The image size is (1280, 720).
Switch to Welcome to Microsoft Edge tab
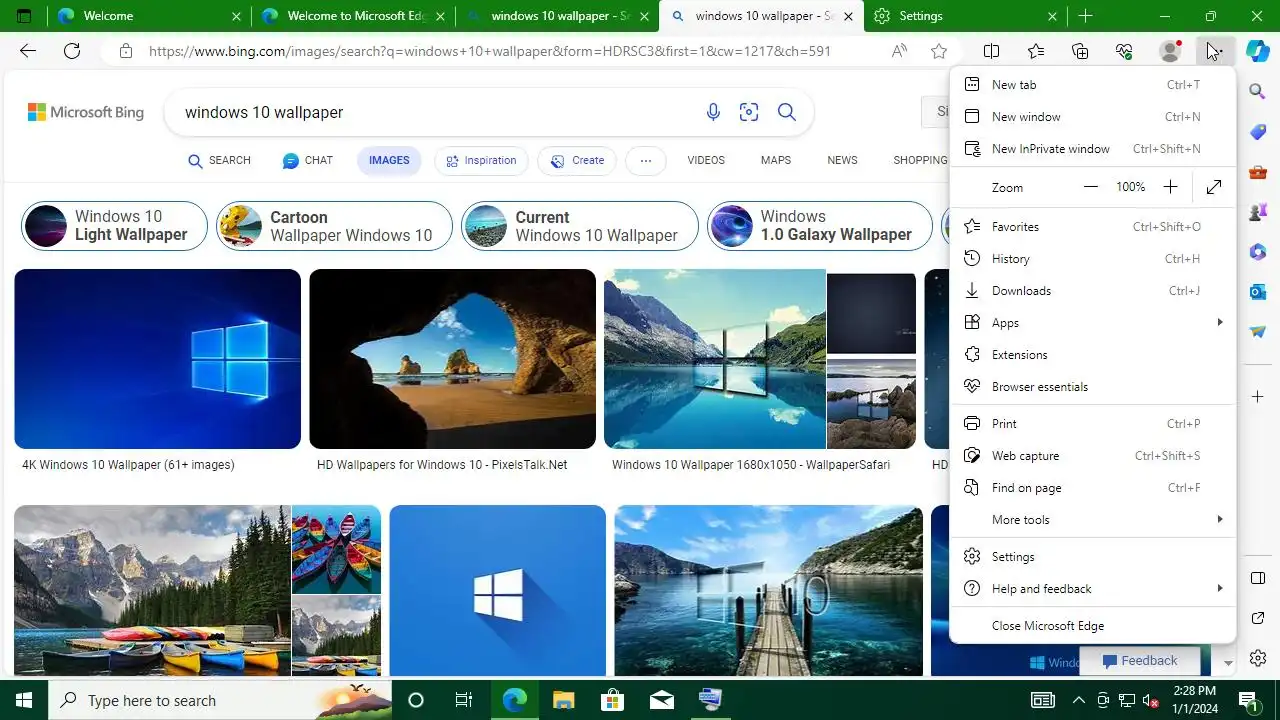[353, 16]
